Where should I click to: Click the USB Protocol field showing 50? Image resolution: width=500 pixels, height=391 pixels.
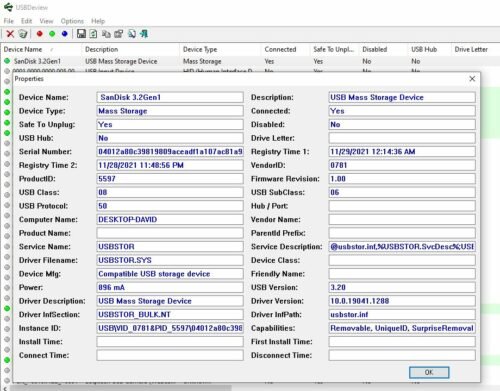(170, 206)
